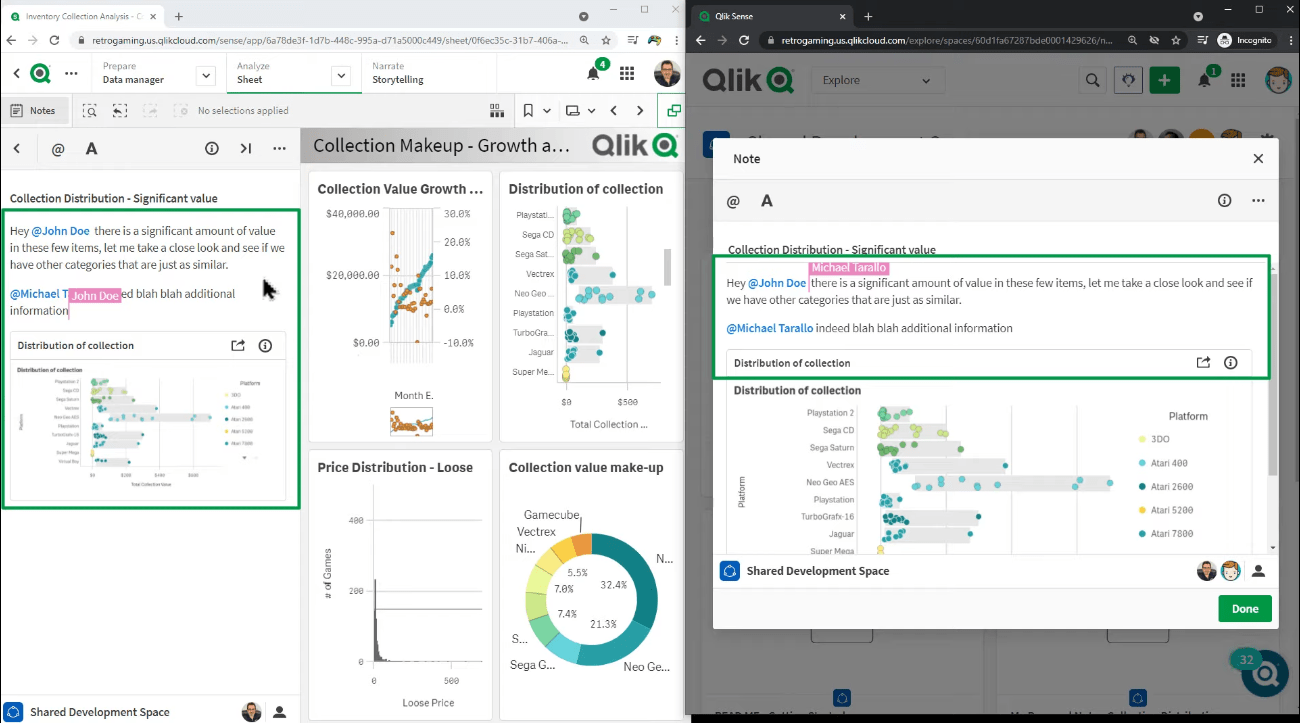Screen dimensions: 1300x723
Task: Click the snapshot info icon in left note
Action: tap(265, 345)
